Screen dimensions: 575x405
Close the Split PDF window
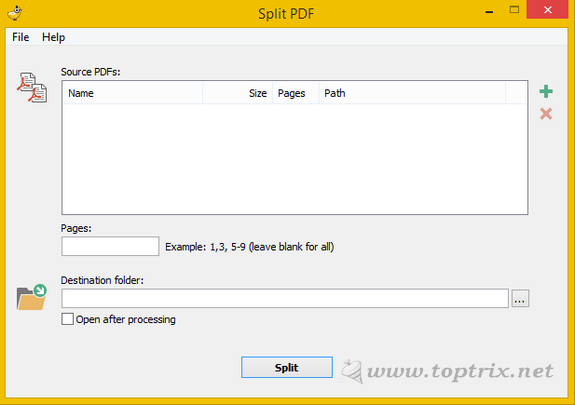(547, 10)
